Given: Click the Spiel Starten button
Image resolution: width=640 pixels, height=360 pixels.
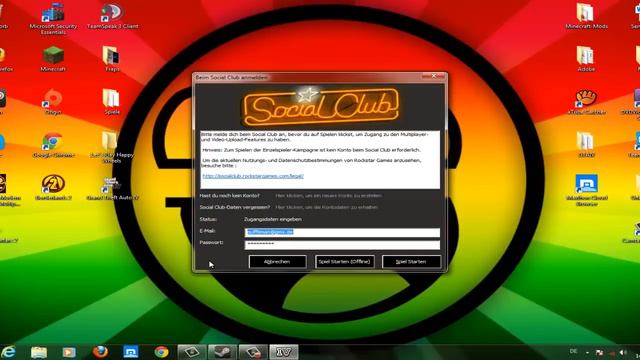Looking at the screenshot, I should coord(411,262).
